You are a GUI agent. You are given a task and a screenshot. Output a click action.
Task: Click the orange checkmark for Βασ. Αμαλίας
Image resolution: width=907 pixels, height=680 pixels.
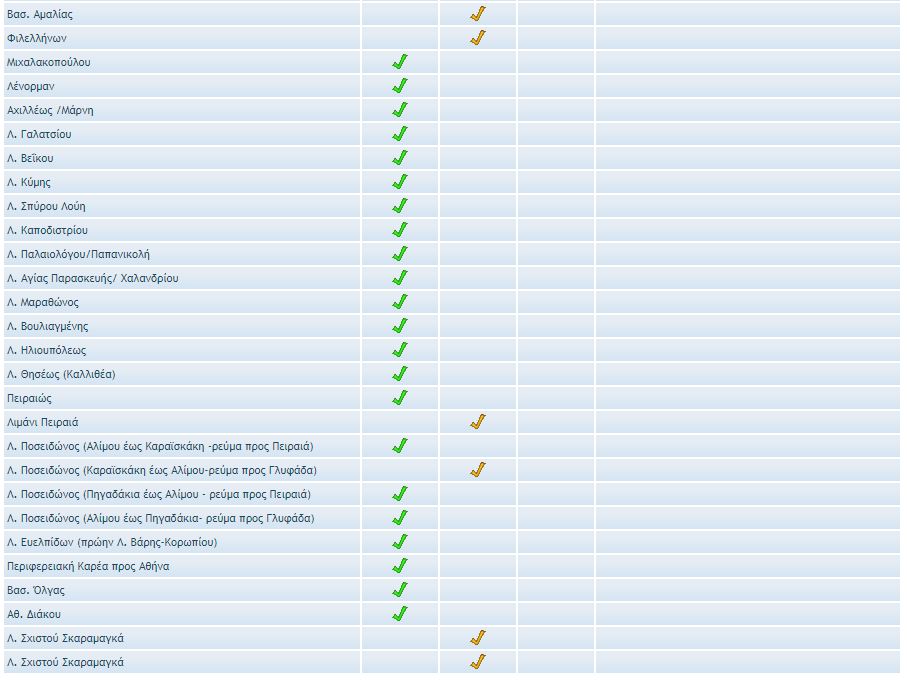[477, 14]
